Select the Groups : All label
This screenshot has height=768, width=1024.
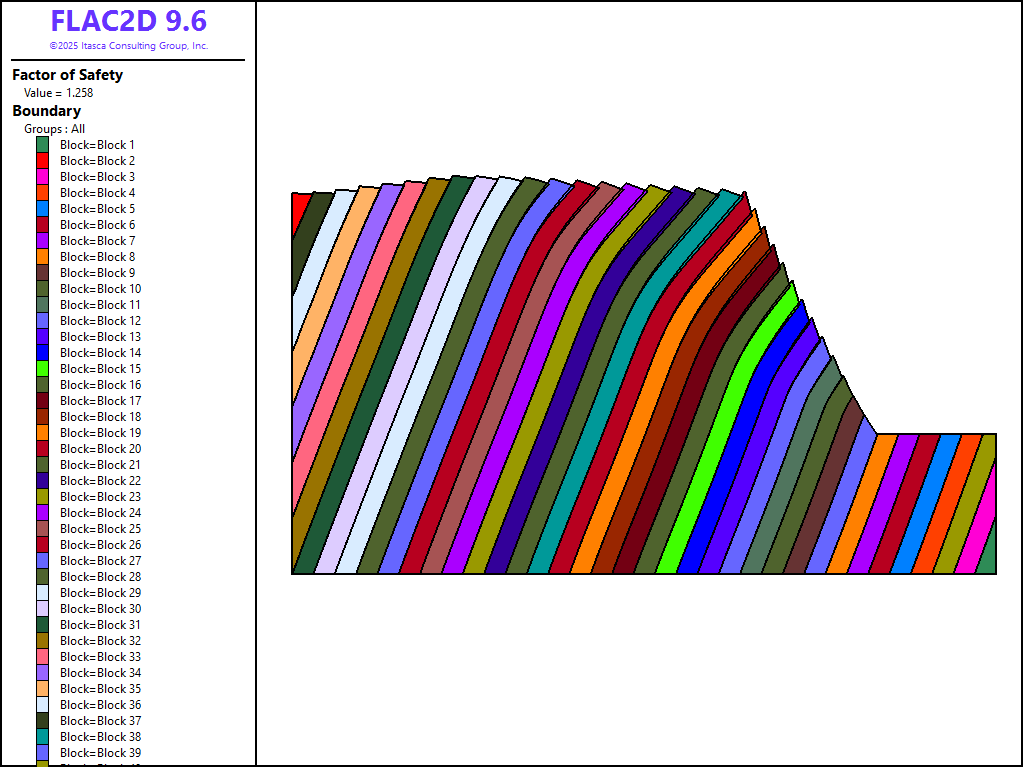point(54,129)
